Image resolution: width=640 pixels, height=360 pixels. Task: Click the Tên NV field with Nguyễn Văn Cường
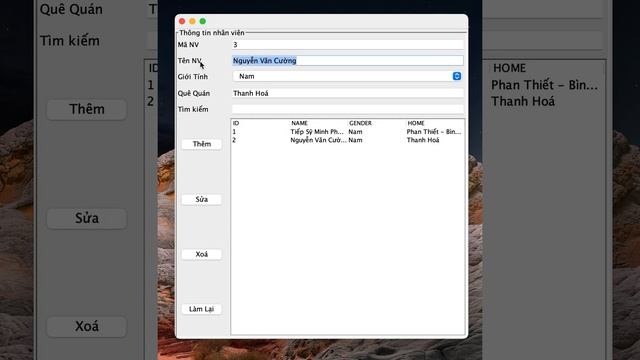[348, 60]
